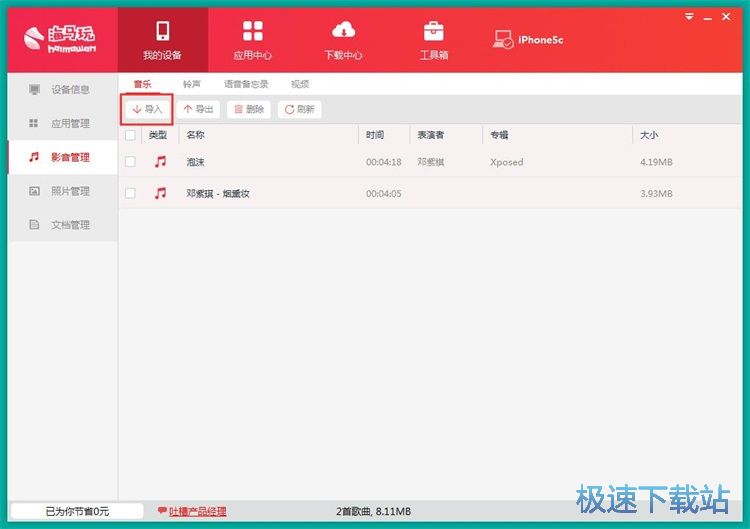The height and width of the screenshot is (529, 750).
Task: Check the box for song 泡沫
Action: 130,162
